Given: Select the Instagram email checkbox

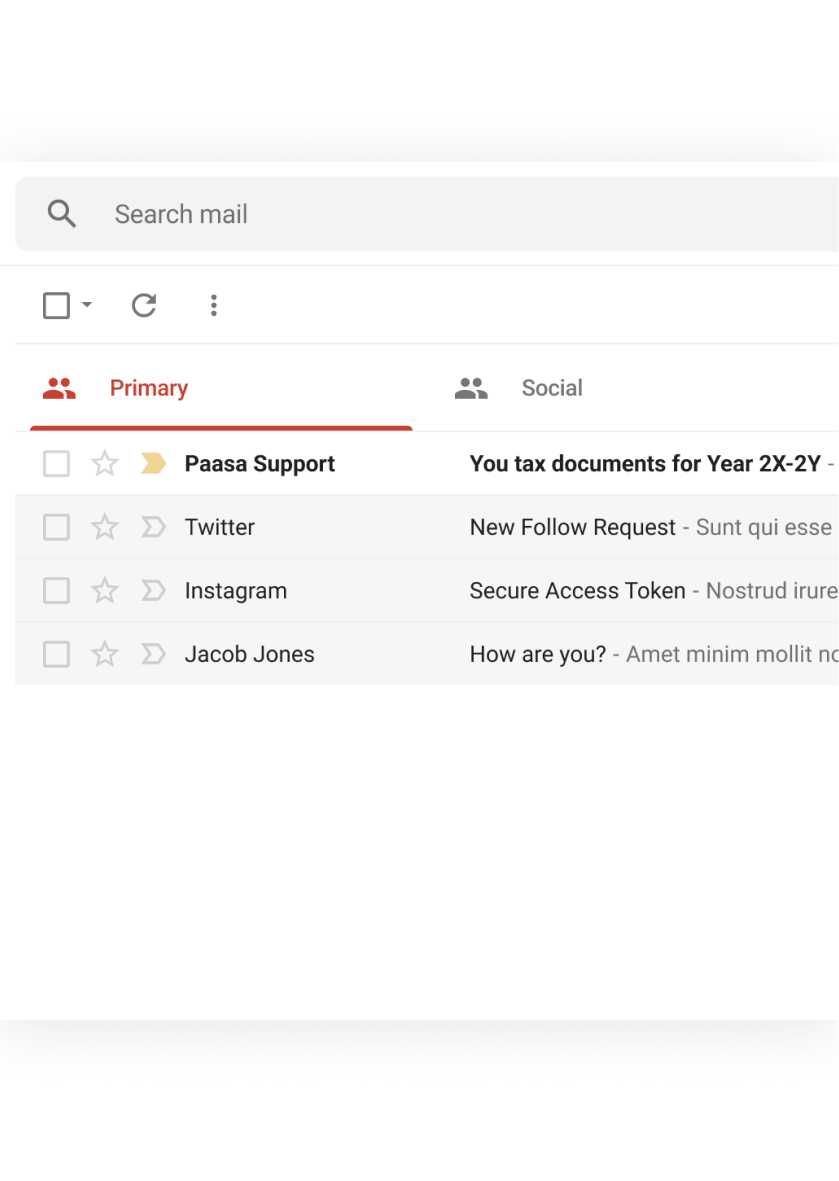Looking at the screenshot, I should (x=56, y=590).
